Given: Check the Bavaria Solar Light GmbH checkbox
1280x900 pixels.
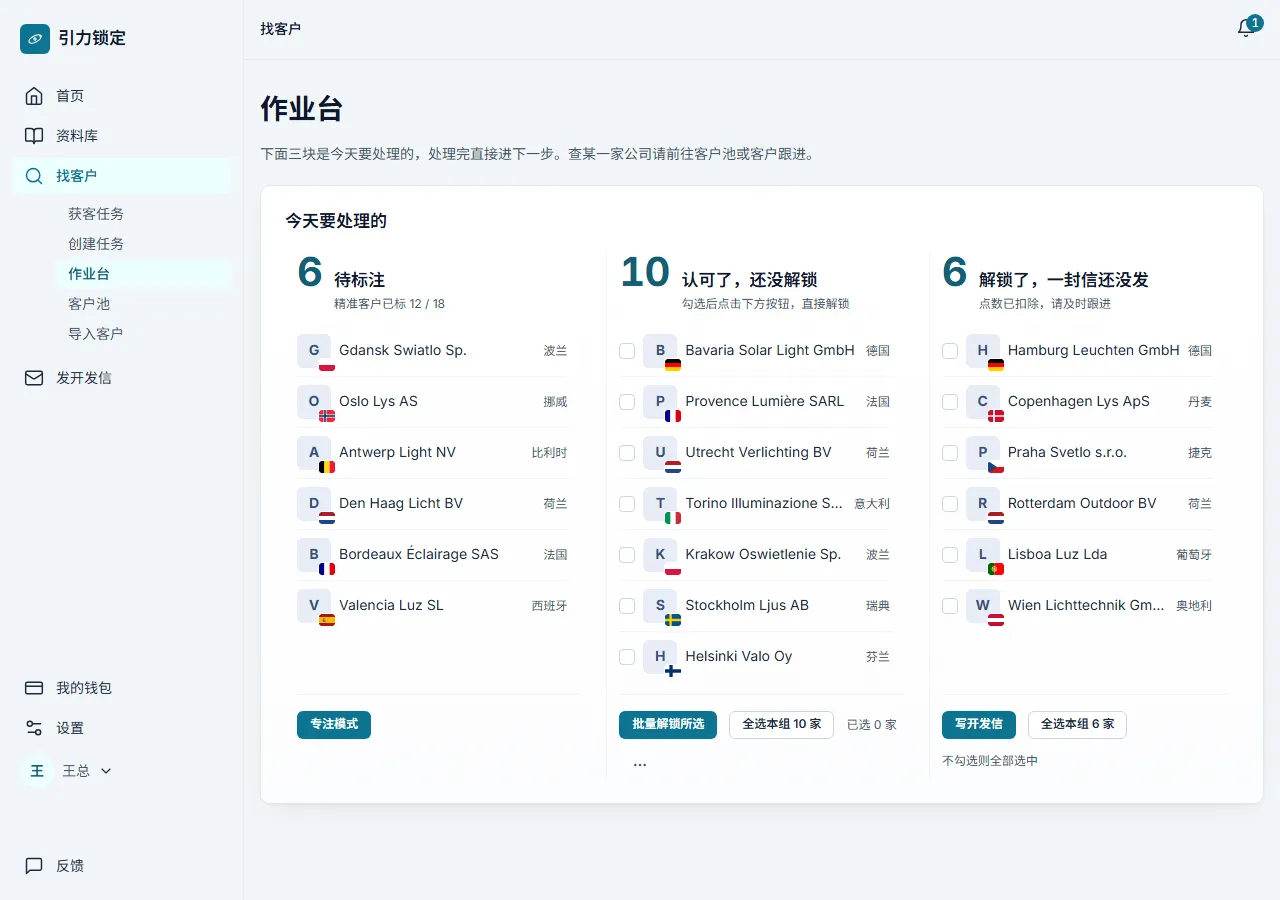Looking at the screenshot, I should pyautogui.click(x=627, y=351).
